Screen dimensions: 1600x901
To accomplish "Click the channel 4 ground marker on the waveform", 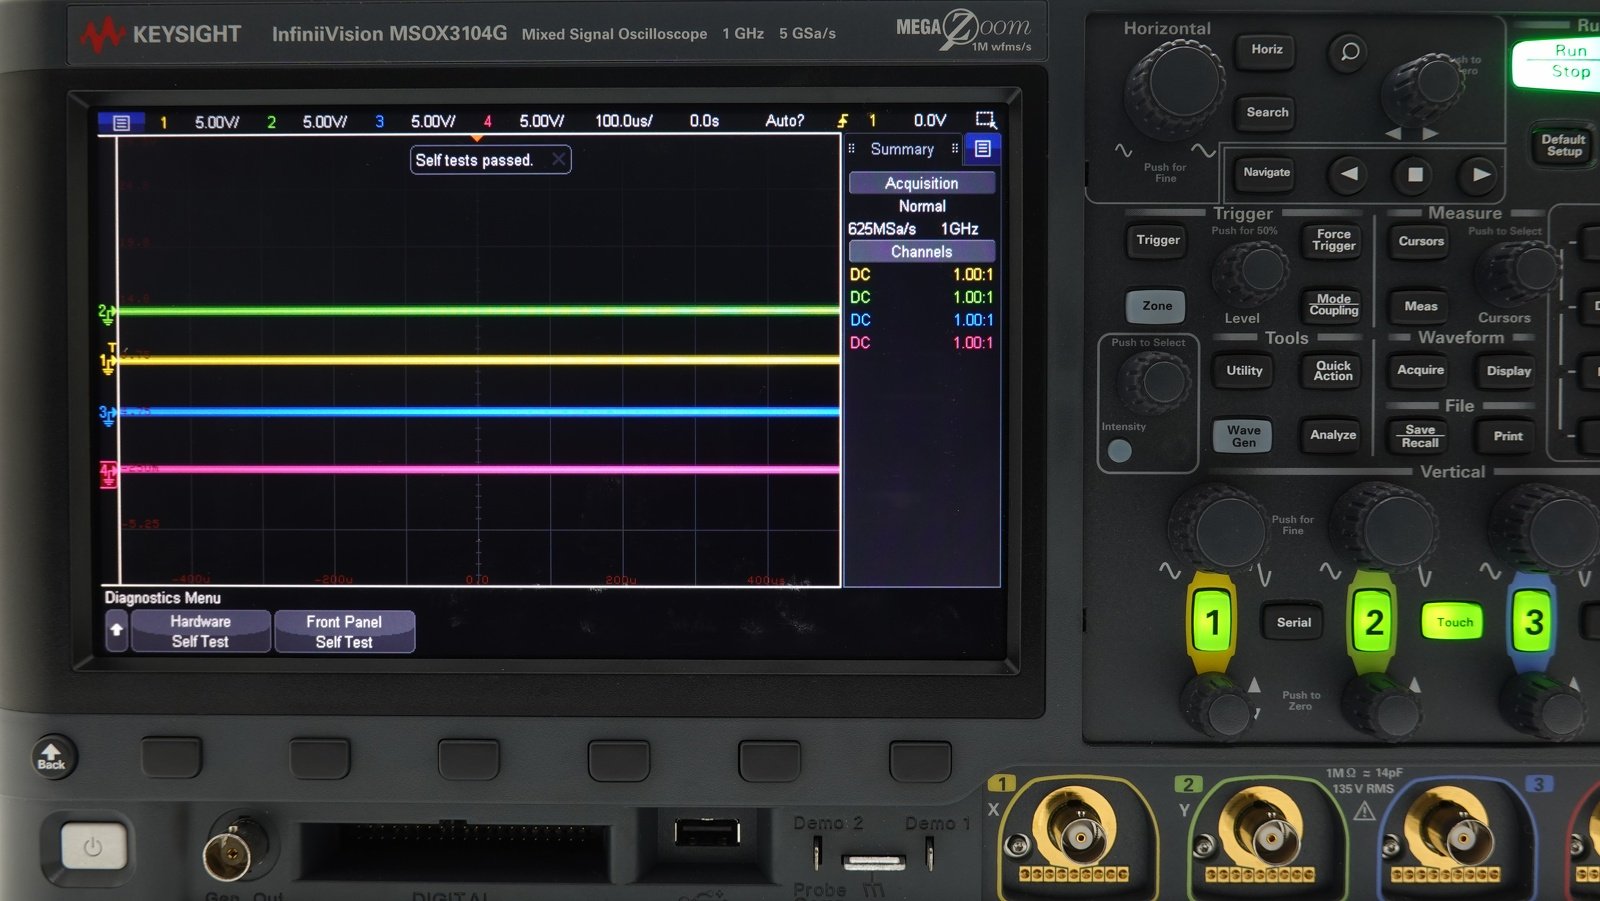I will tap(108, 474).
